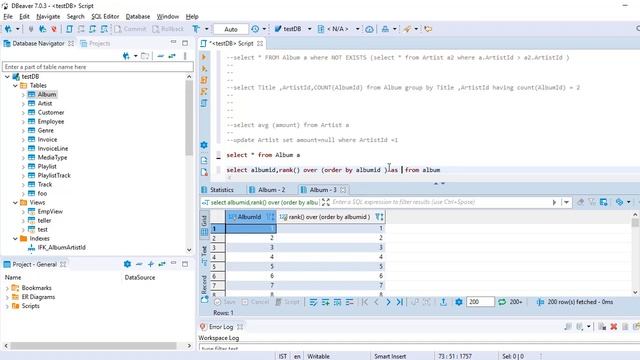Image resolution: width=640 pixels, height=360 pixels.
Task: Switch results to Text view
Action: click(204, 256)
